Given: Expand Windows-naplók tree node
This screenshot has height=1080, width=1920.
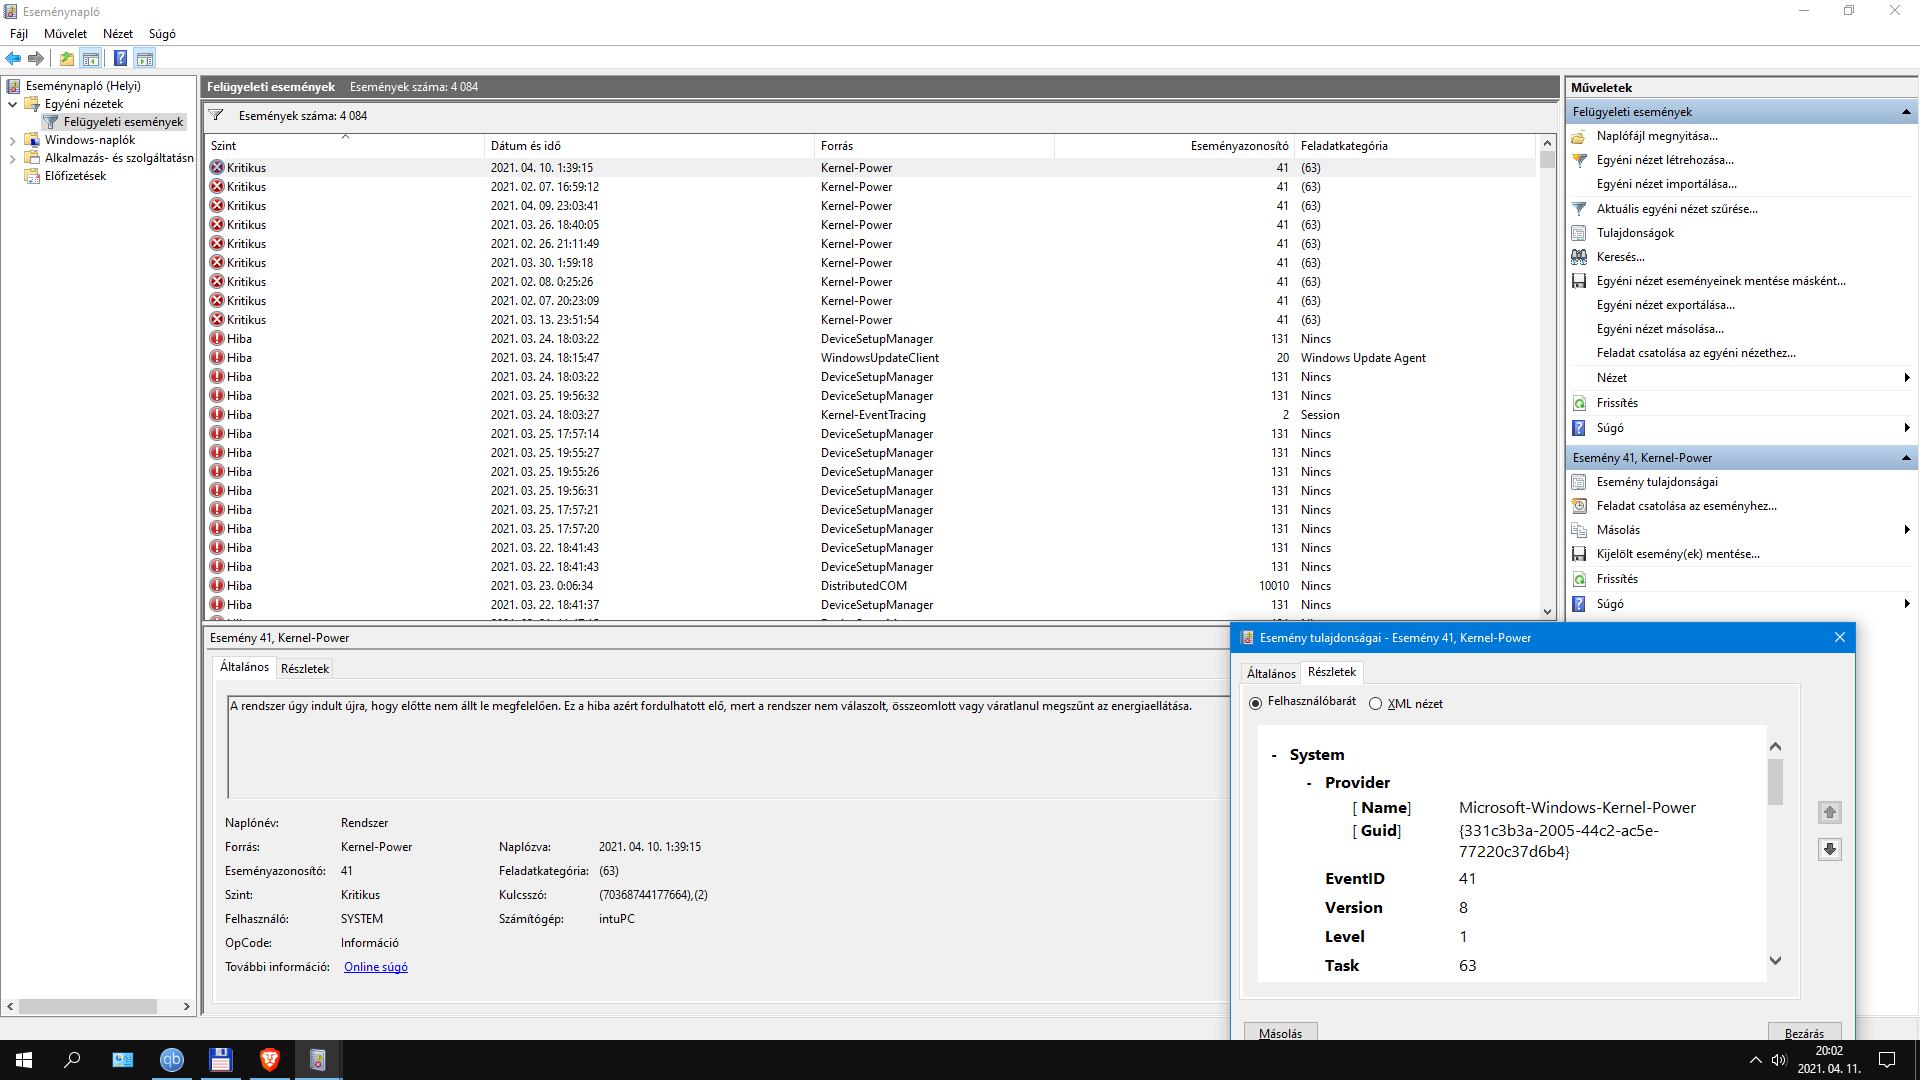Looking at the screenshot, I should click(x=12, y=141).
